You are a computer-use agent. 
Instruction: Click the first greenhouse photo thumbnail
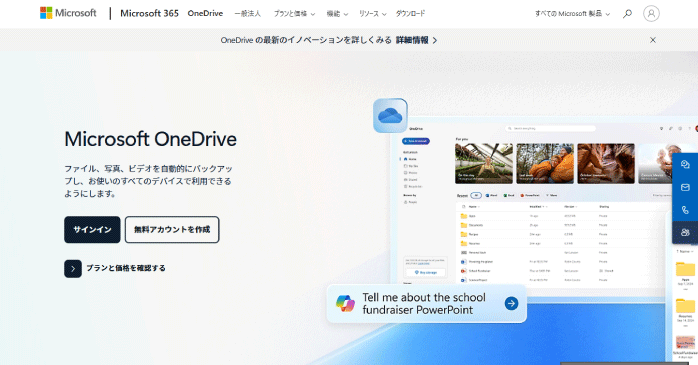[x=484, y=163]
